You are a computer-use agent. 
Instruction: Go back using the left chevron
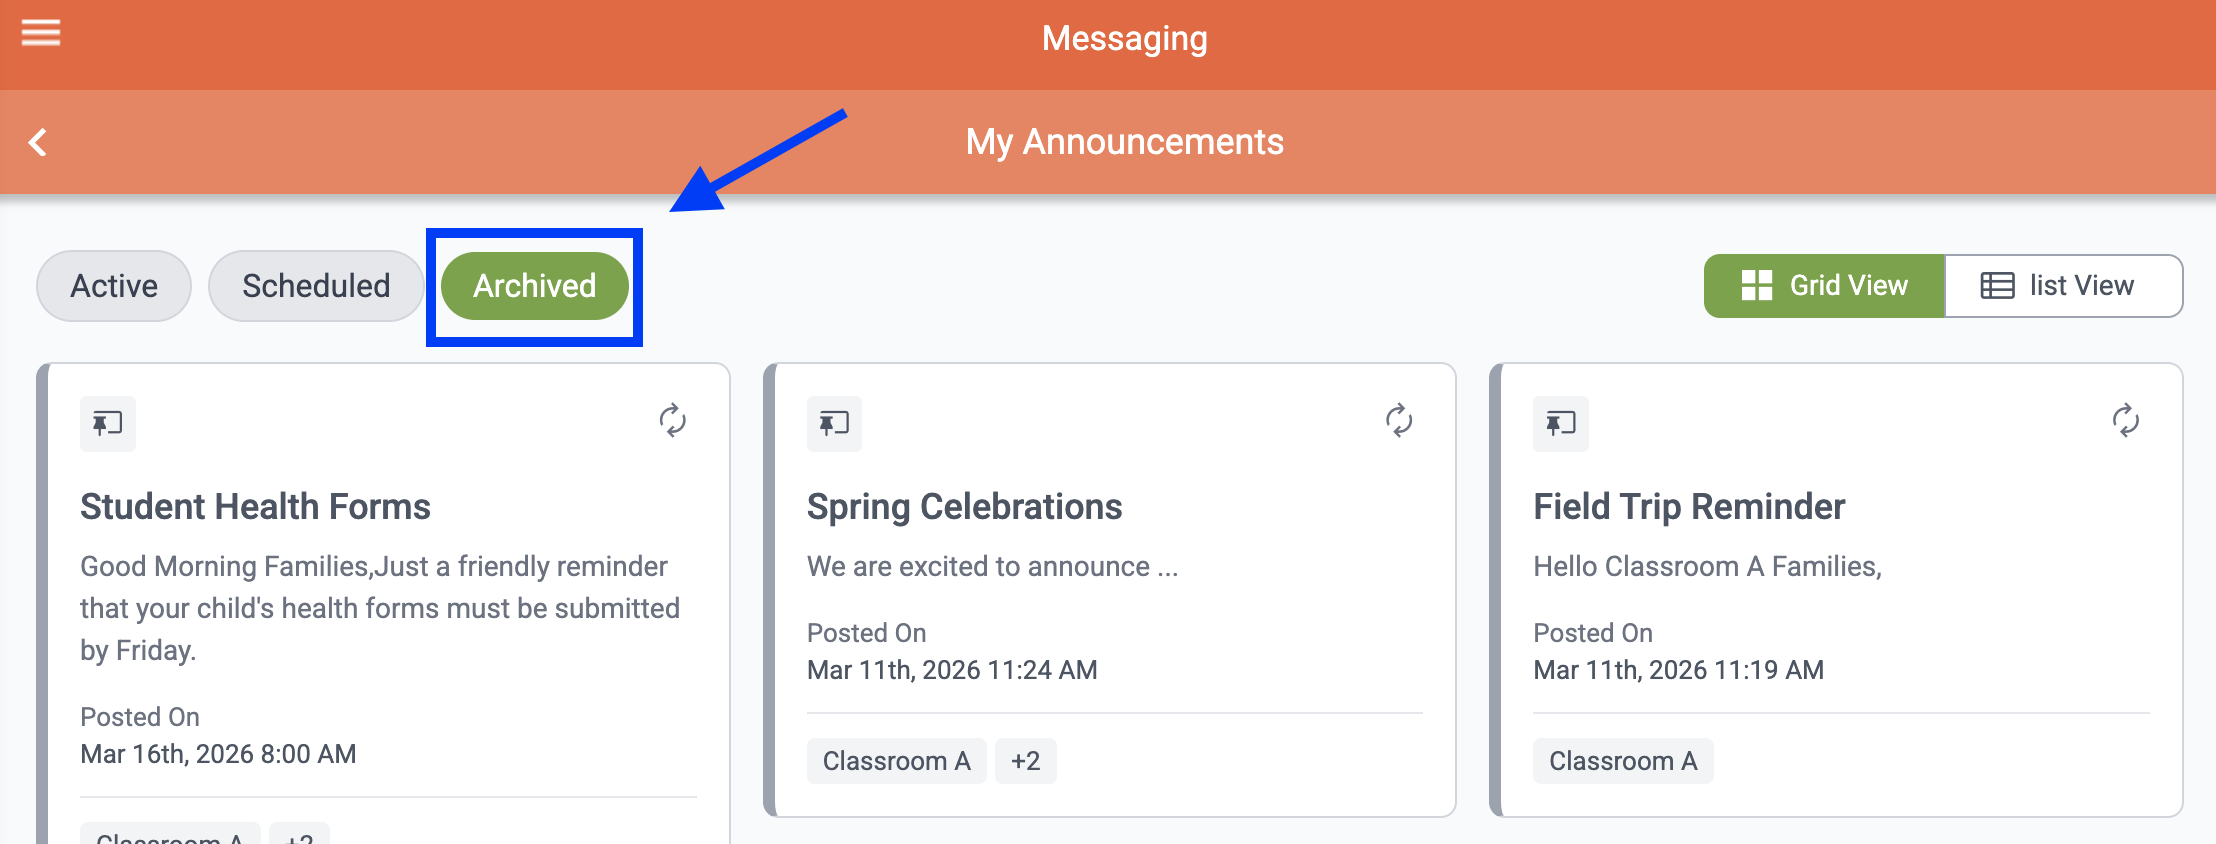(x=38, y=142)
